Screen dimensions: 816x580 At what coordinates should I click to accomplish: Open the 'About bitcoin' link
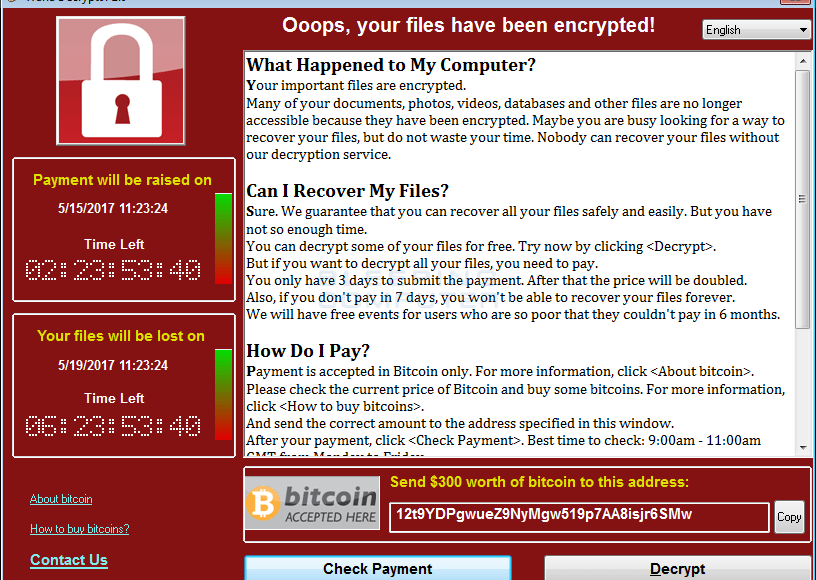click(x=61, y=499)
